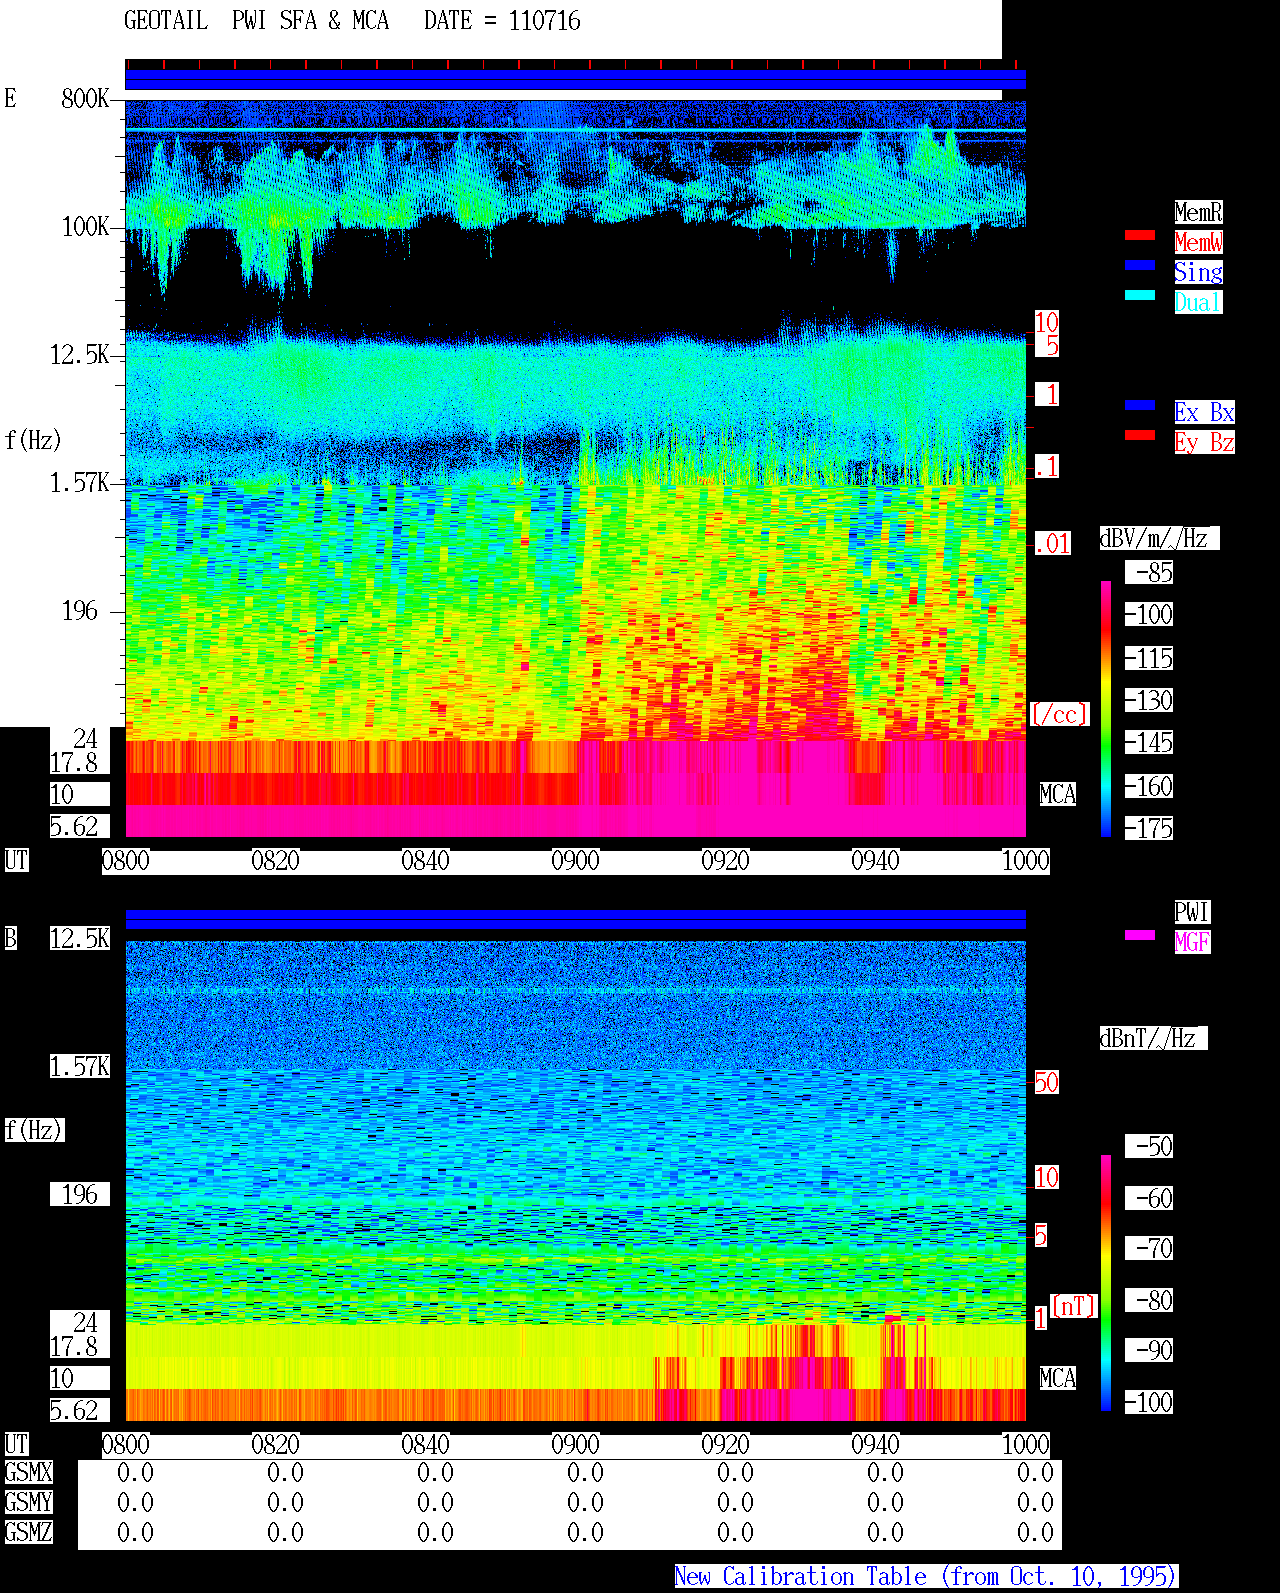Select the red Ey Bz legend swatch
The image size is (1280, 1593).
click(x=1140, y=435)
